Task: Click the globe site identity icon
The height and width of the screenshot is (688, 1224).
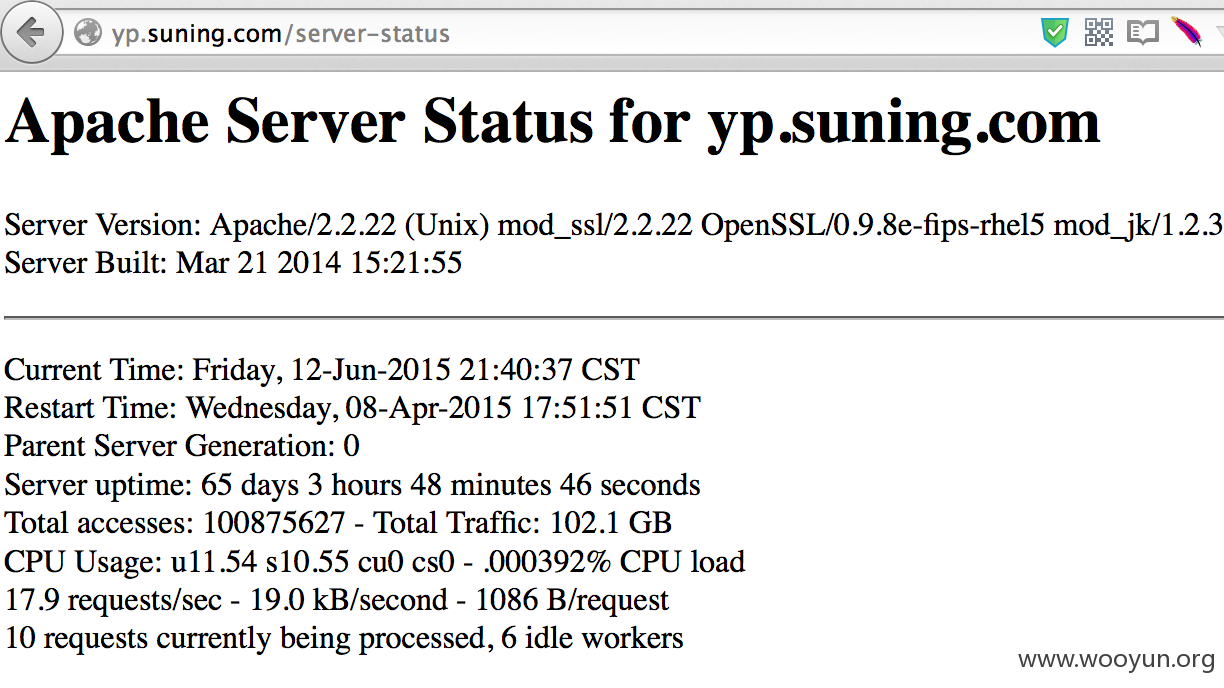Action: click(x=89, y=33)
